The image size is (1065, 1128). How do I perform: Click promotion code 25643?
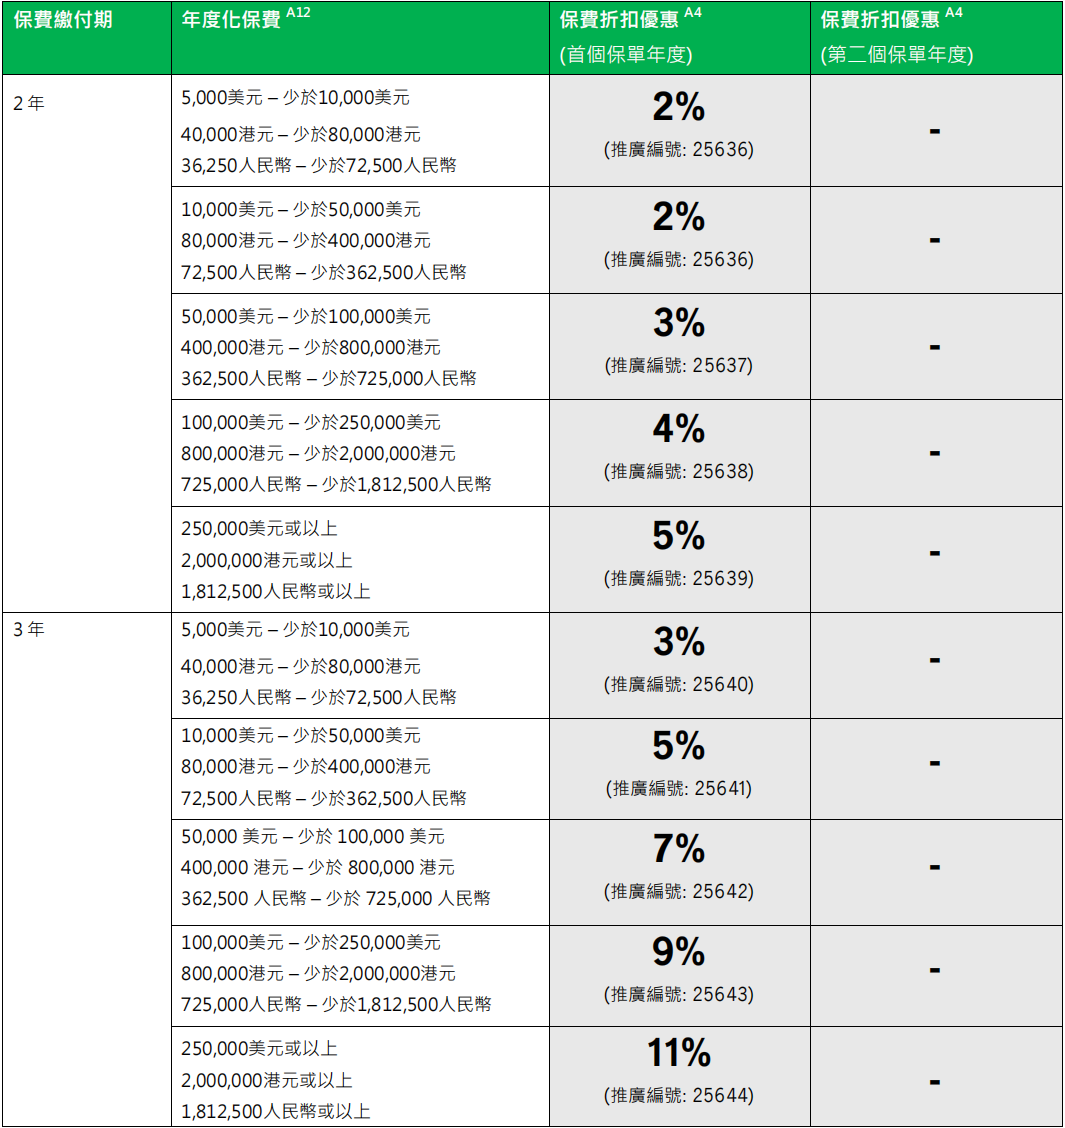click(722, 994)
